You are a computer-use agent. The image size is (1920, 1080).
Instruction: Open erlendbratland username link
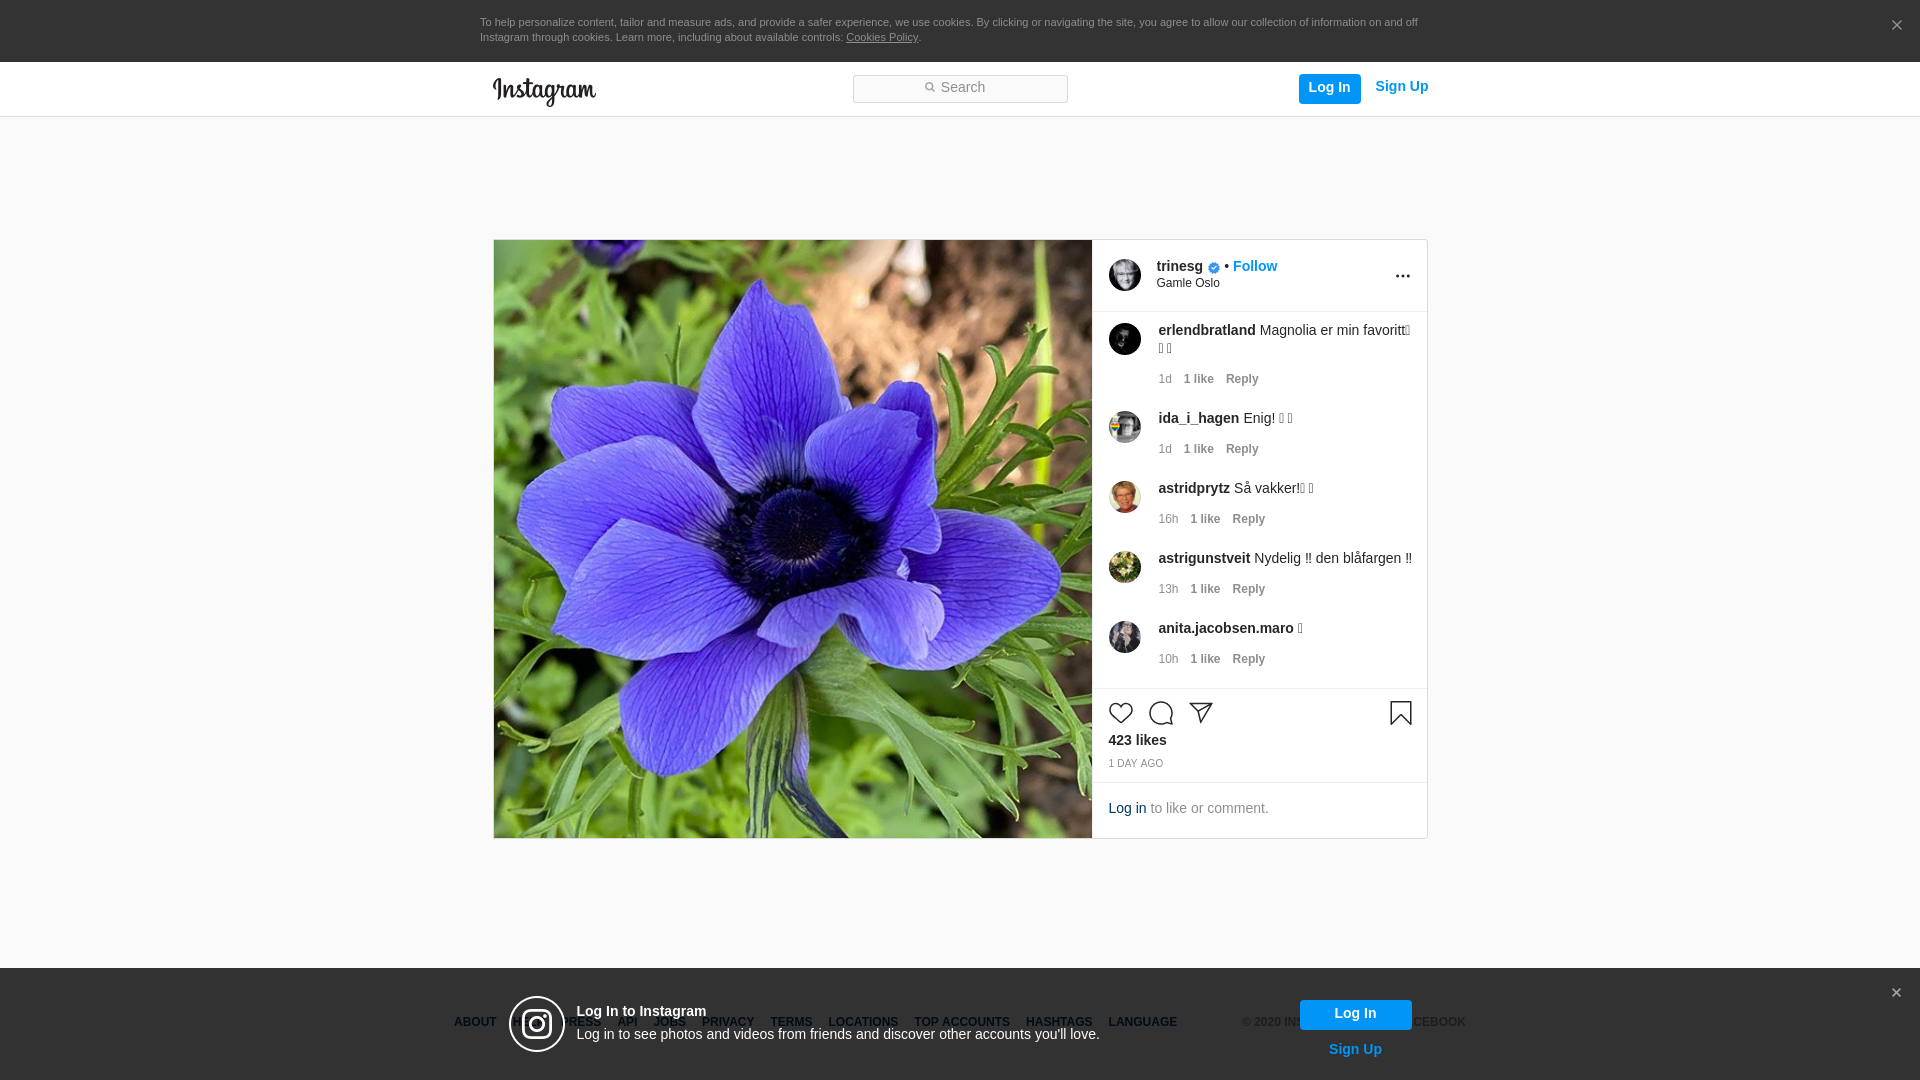[1206, 330]
